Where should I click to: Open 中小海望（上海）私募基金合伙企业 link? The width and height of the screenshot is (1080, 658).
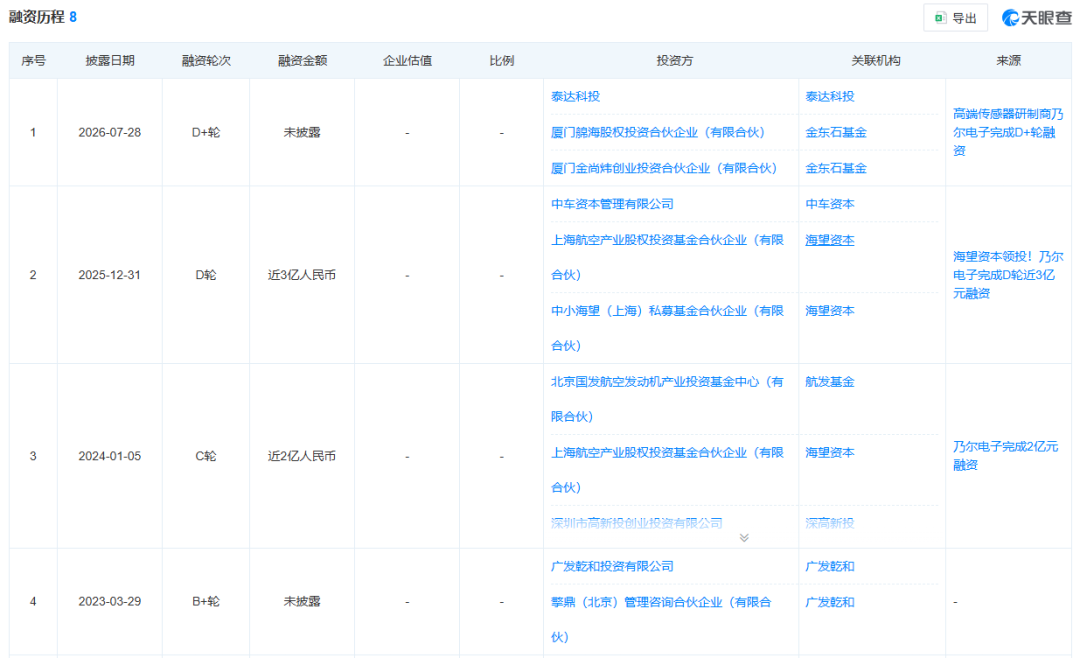click(667, 328)
